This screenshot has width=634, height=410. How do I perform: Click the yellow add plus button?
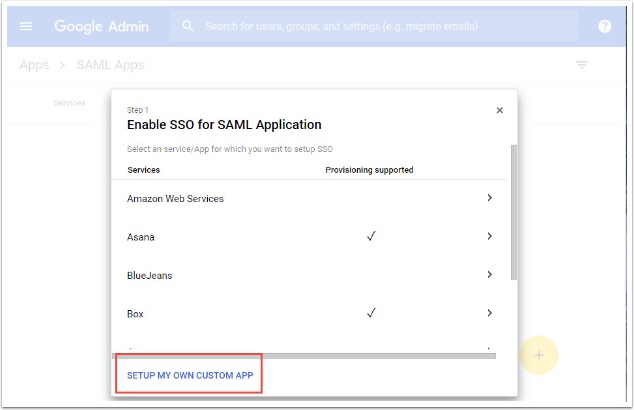pos(539,355)
